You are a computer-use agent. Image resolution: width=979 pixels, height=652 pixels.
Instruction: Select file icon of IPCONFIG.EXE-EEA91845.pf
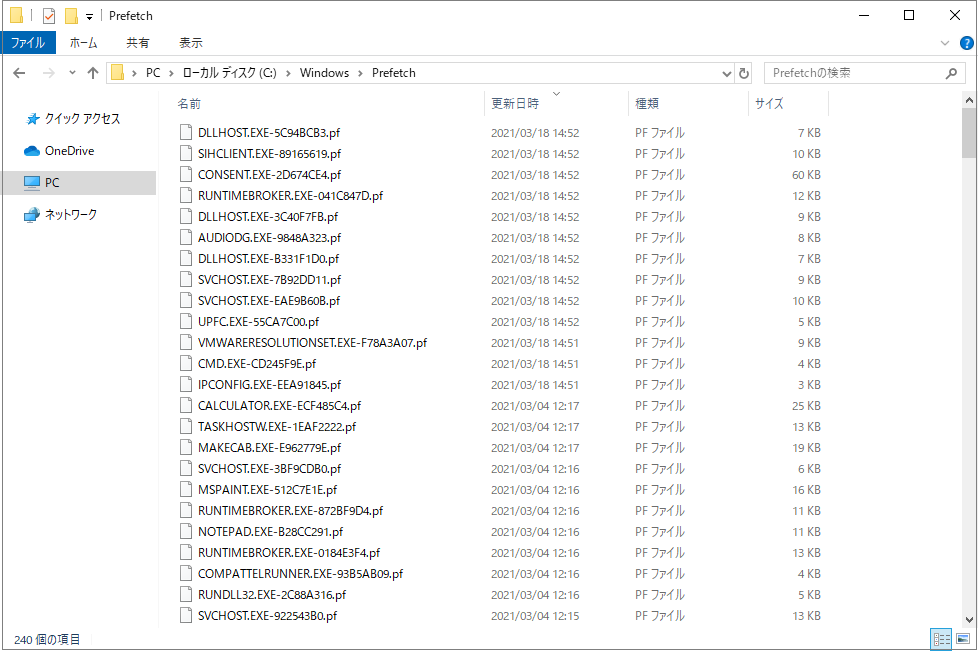coord(185,385)
